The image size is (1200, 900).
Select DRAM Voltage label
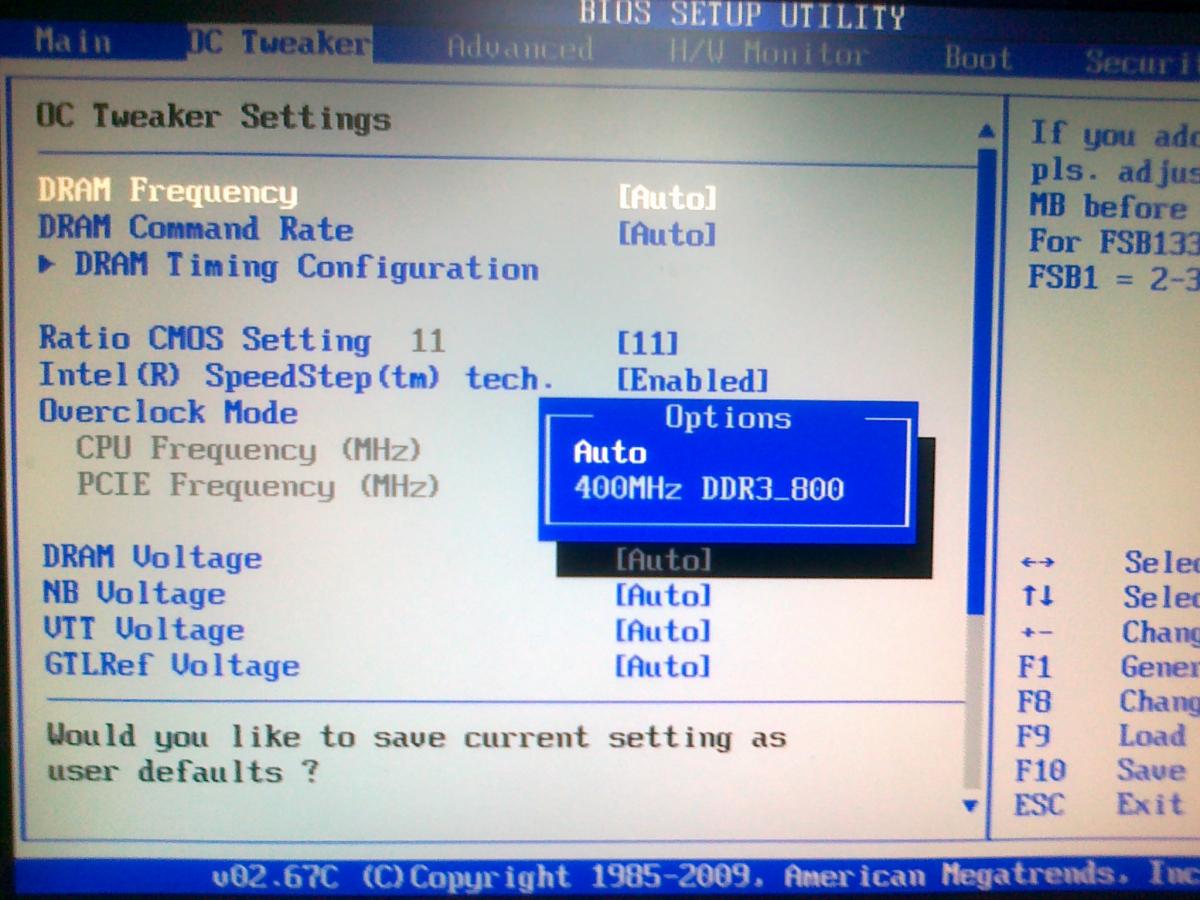pyautogui.click(x=152, y=557)
